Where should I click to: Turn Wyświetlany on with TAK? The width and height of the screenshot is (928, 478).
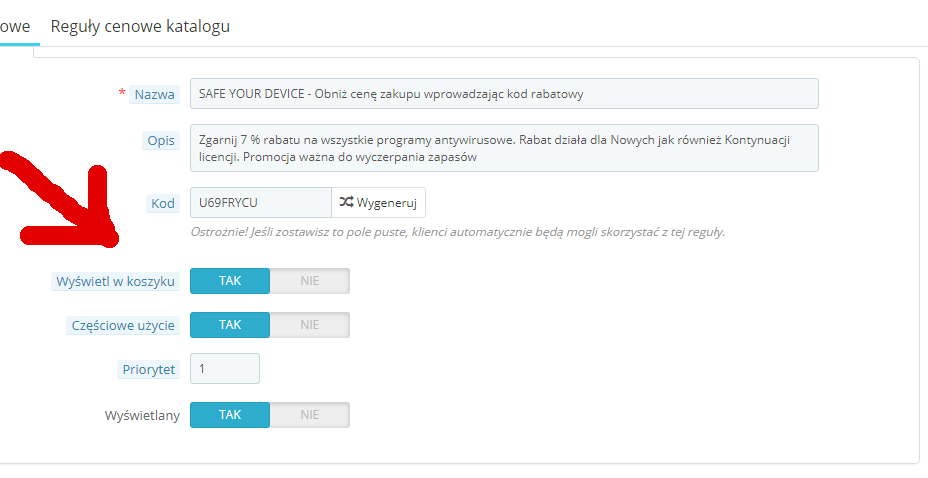click(x=230, y=414)
